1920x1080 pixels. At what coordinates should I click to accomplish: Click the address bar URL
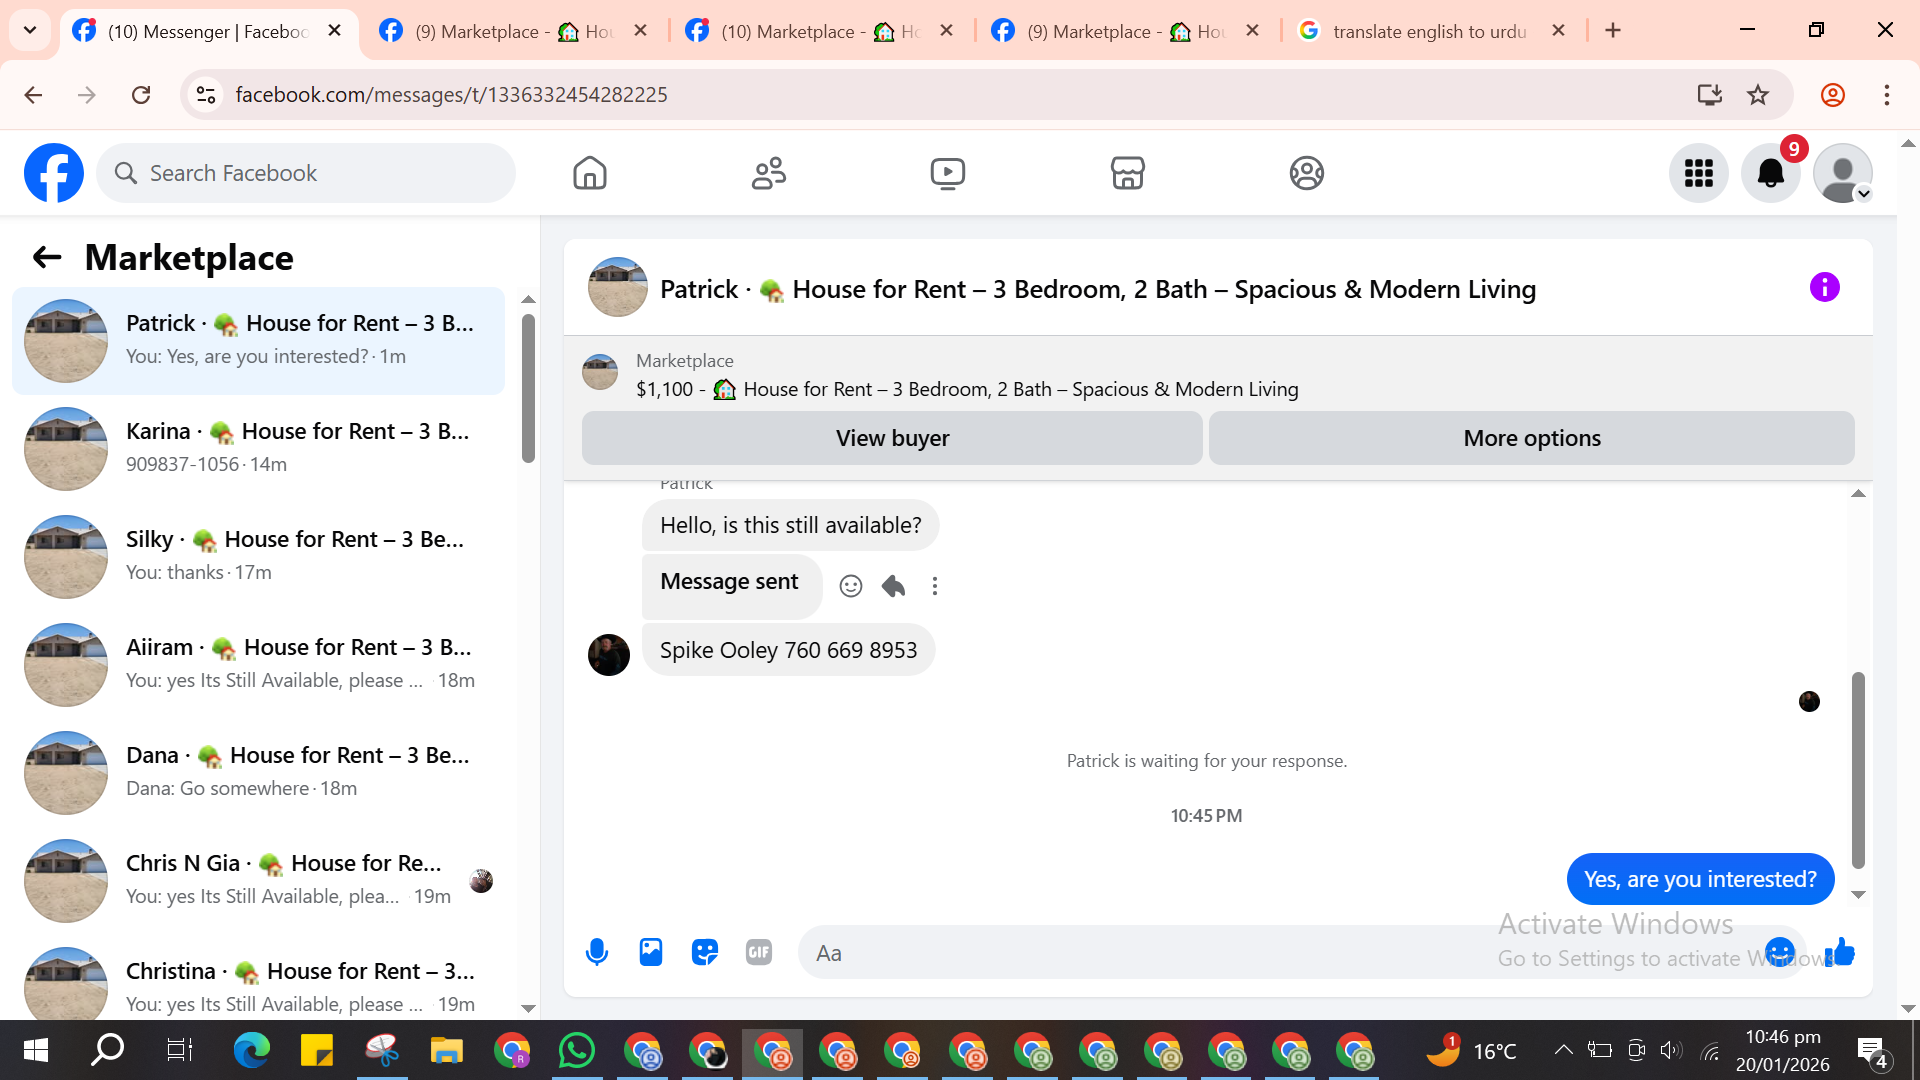click(x=451, y=95)
